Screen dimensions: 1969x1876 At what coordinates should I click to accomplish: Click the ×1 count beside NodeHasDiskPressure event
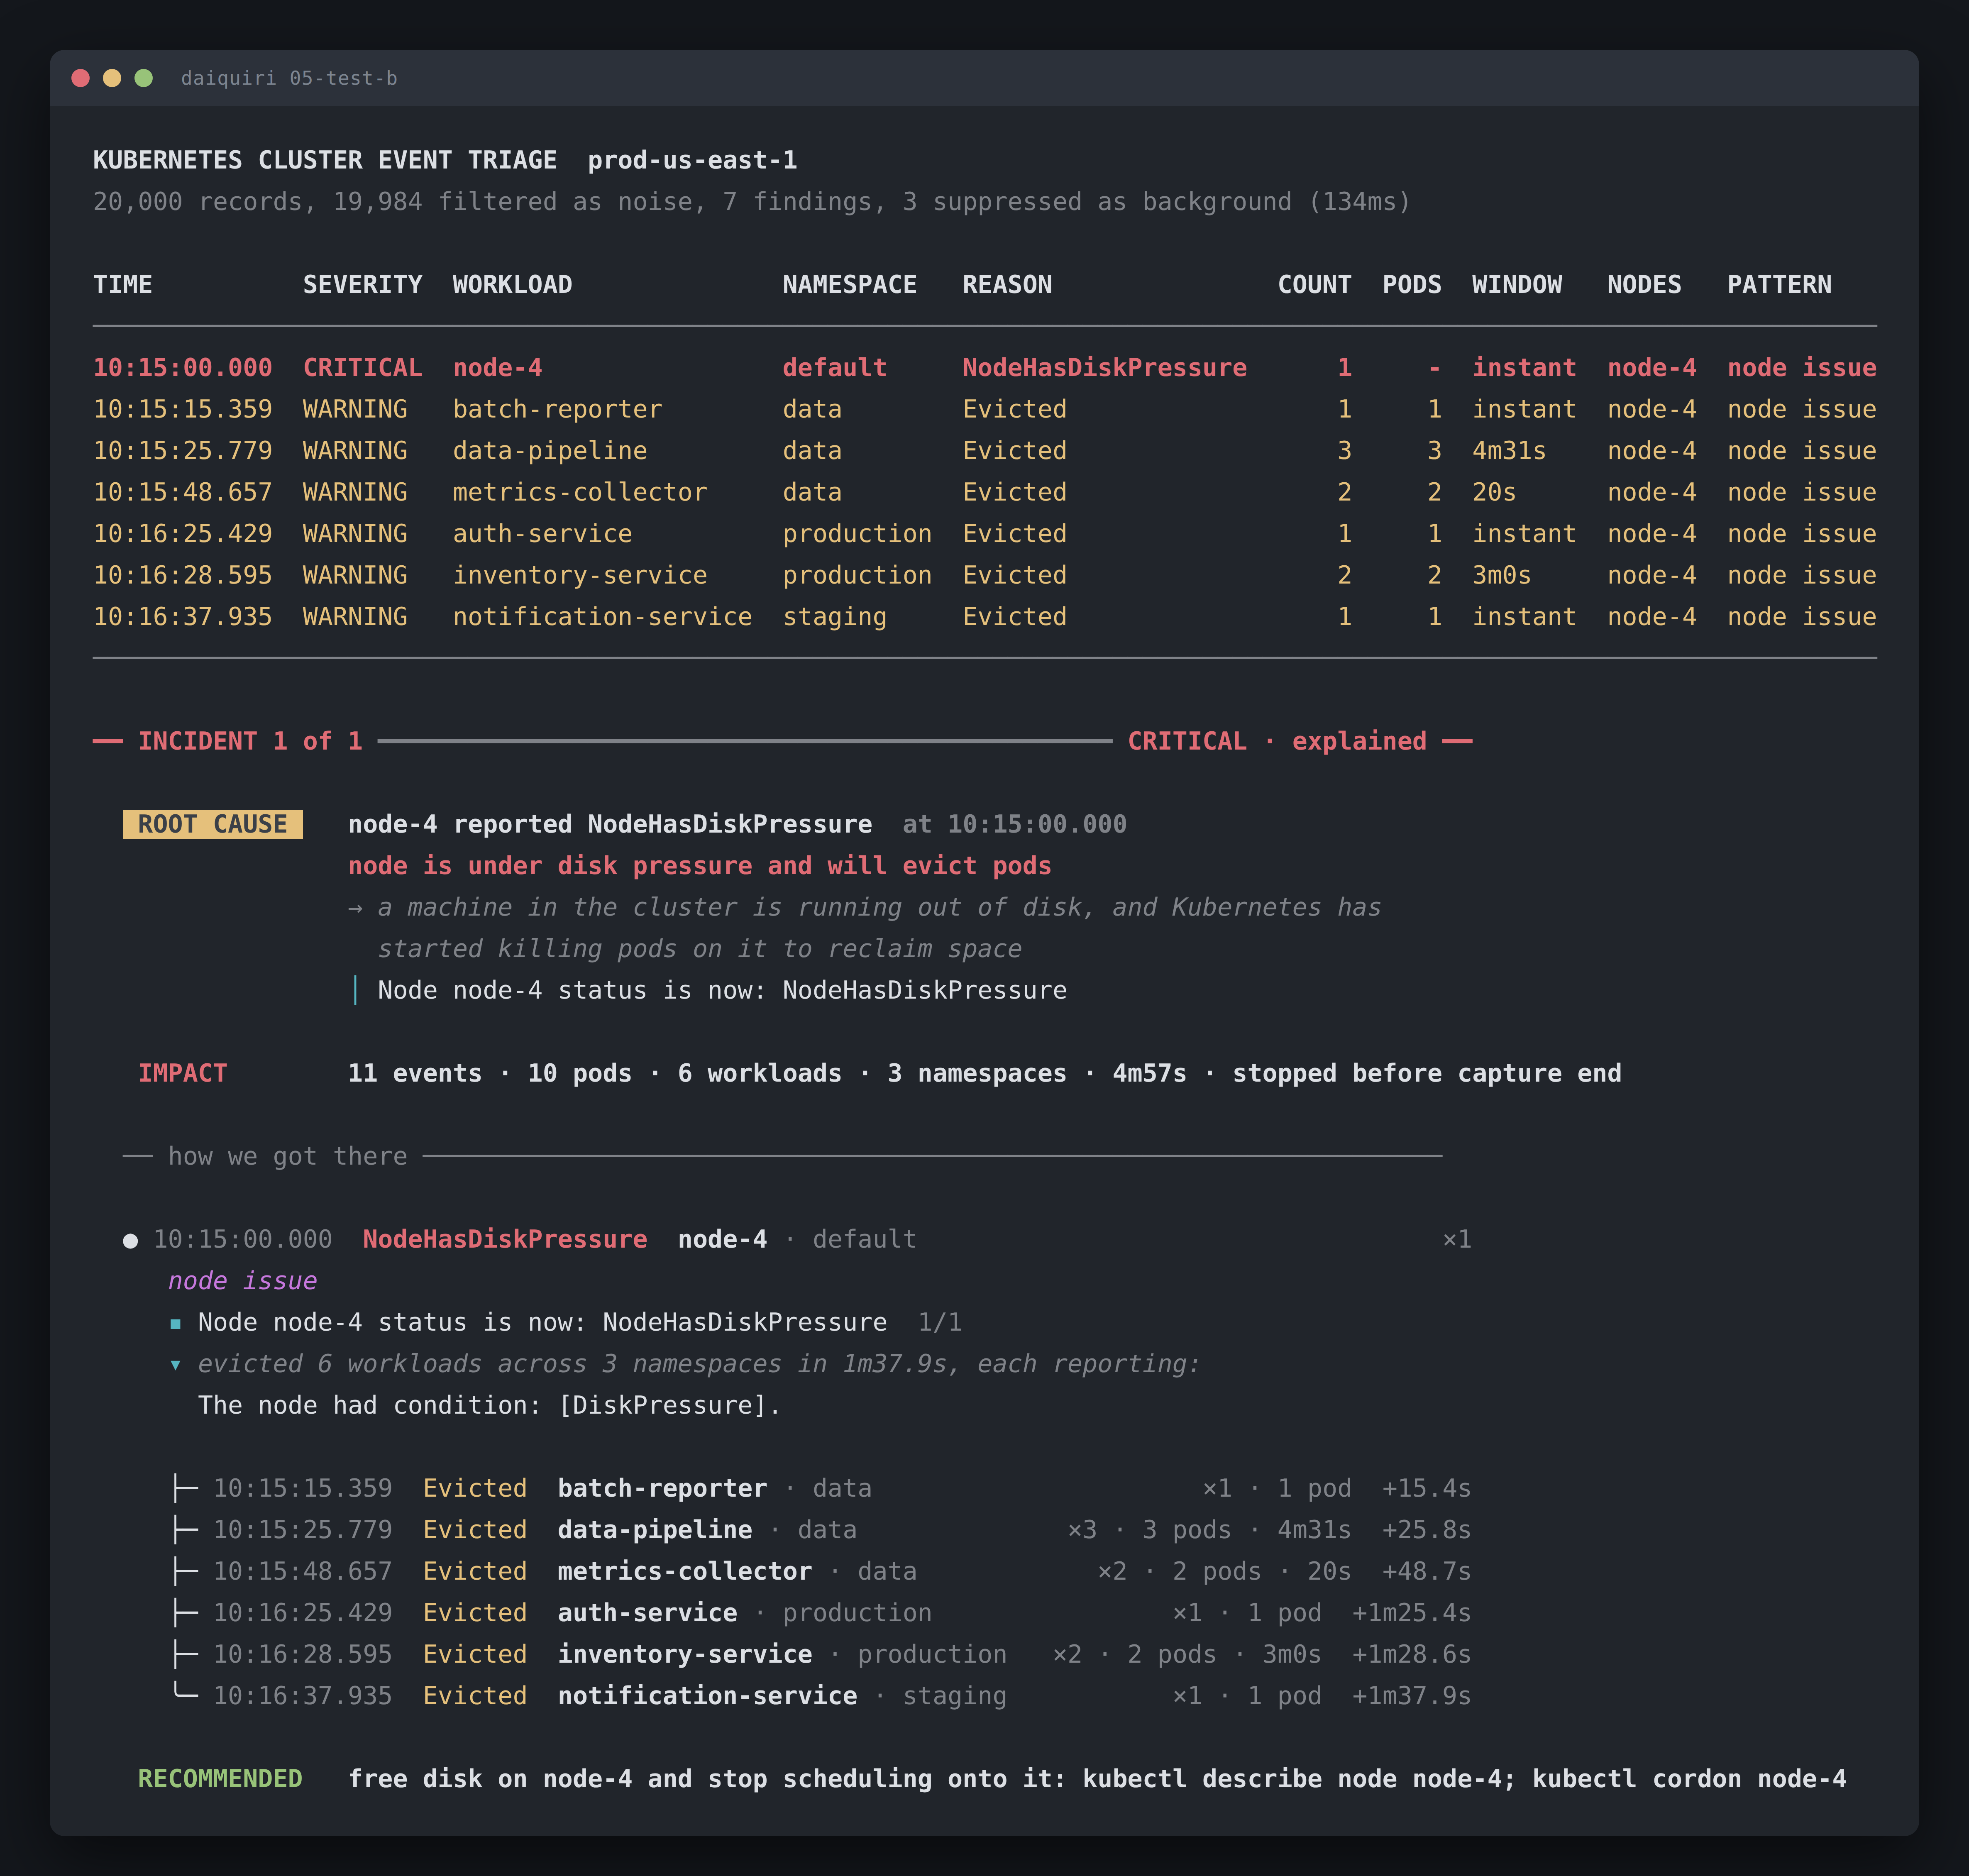pyautogui.click(x=1457, y=1240)
